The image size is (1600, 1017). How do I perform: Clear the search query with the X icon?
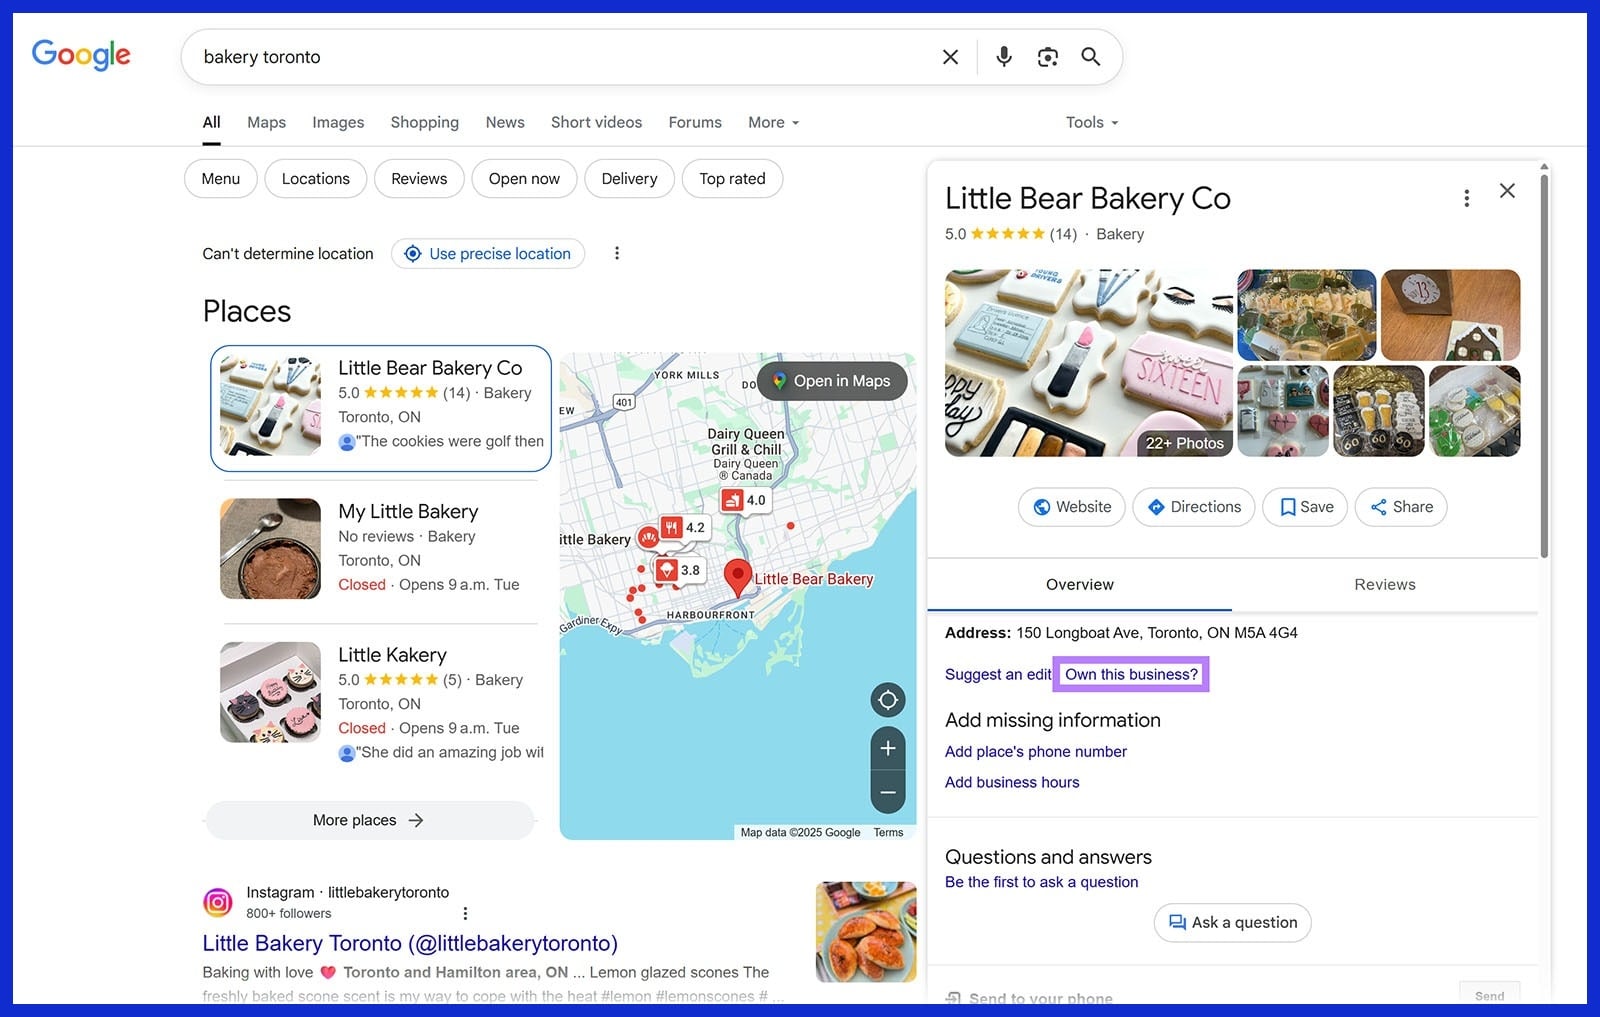point(949,57)
